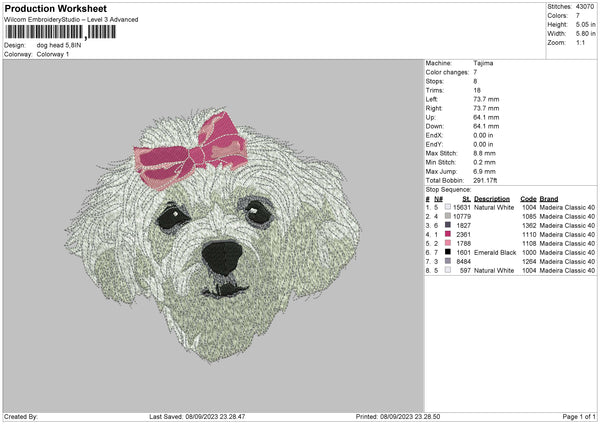
Task: Click the zoom value '1:1'
Action: 580,42
